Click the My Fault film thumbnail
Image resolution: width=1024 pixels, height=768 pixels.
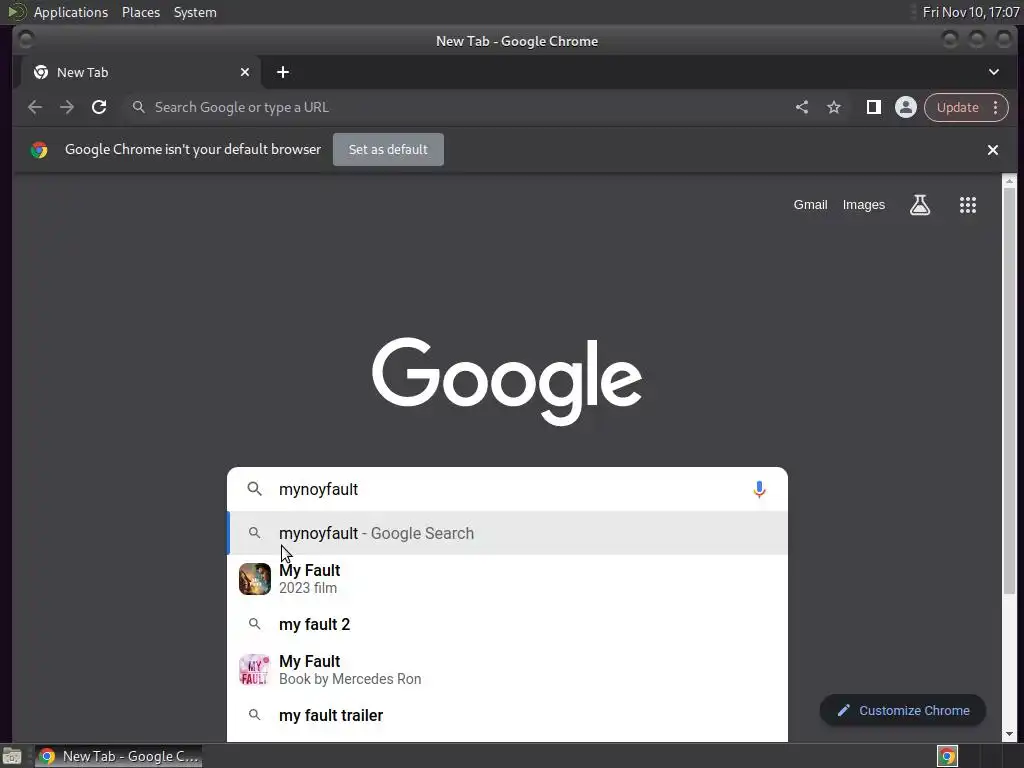255,579
